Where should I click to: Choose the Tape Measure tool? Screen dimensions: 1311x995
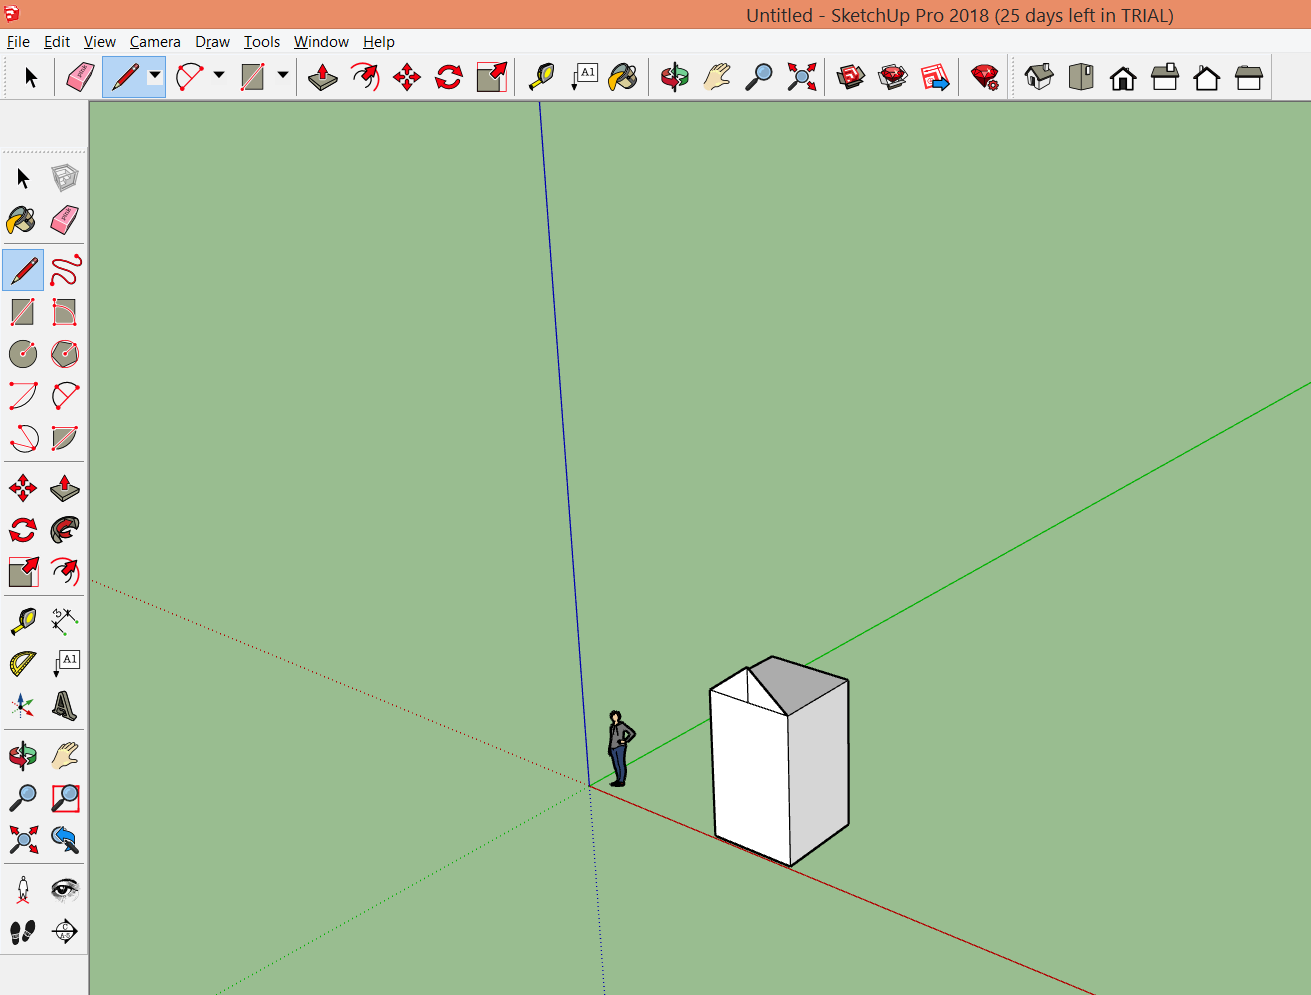[22, 621]
